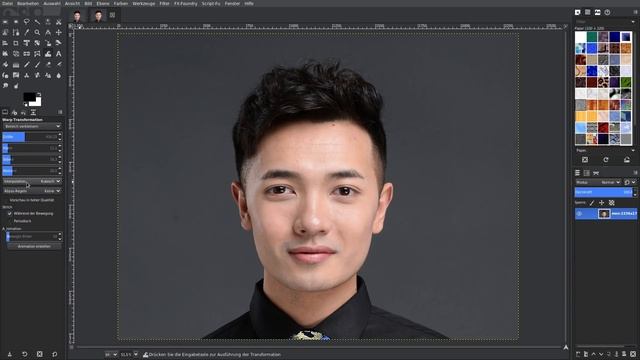Select the Ellipse Select tool
The width and height of the screenshot is (640, 360).
16,22
